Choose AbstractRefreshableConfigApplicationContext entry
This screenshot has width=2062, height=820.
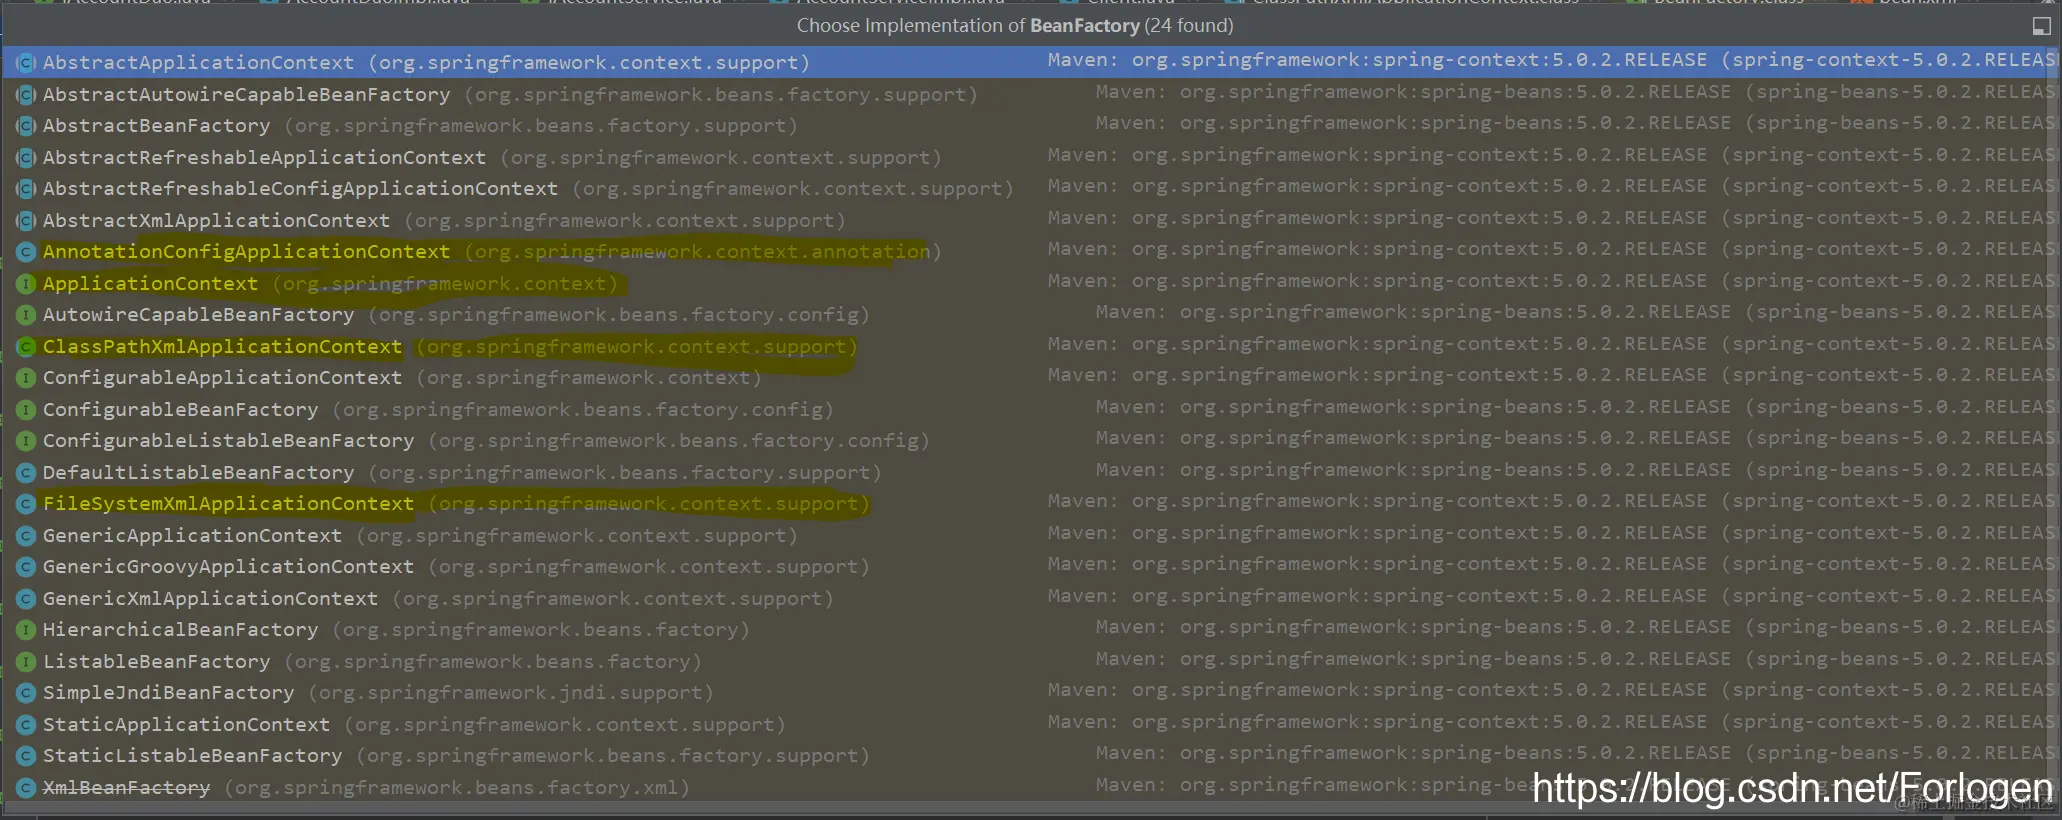300,189
